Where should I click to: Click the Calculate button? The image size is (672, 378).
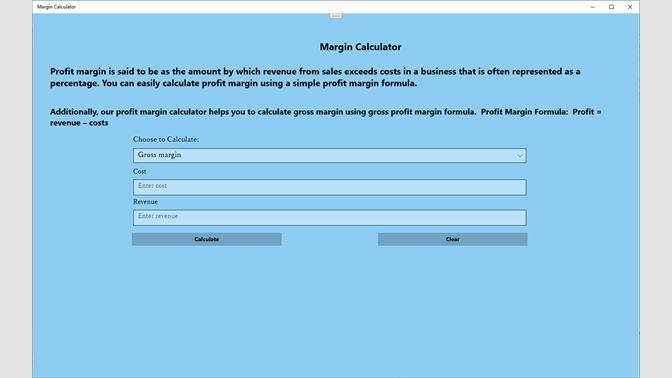click(x=207, y=239)
